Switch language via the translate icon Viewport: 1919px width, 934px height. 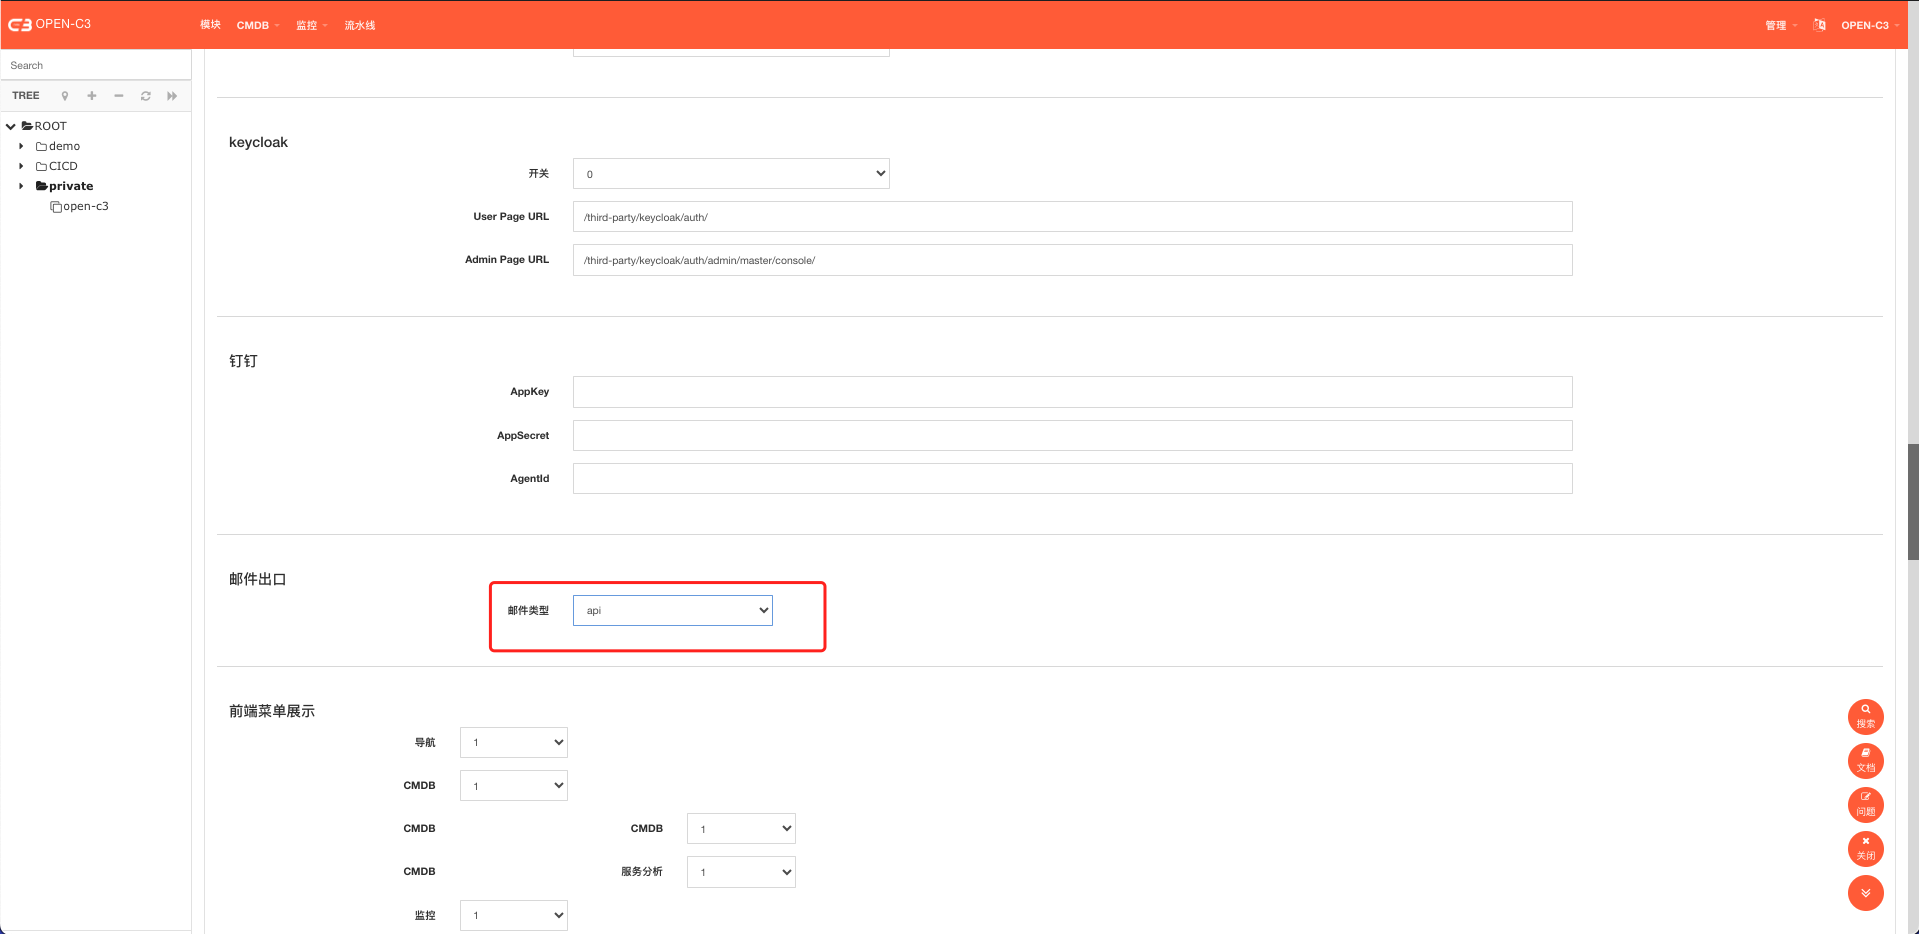tap(1819, 25)
